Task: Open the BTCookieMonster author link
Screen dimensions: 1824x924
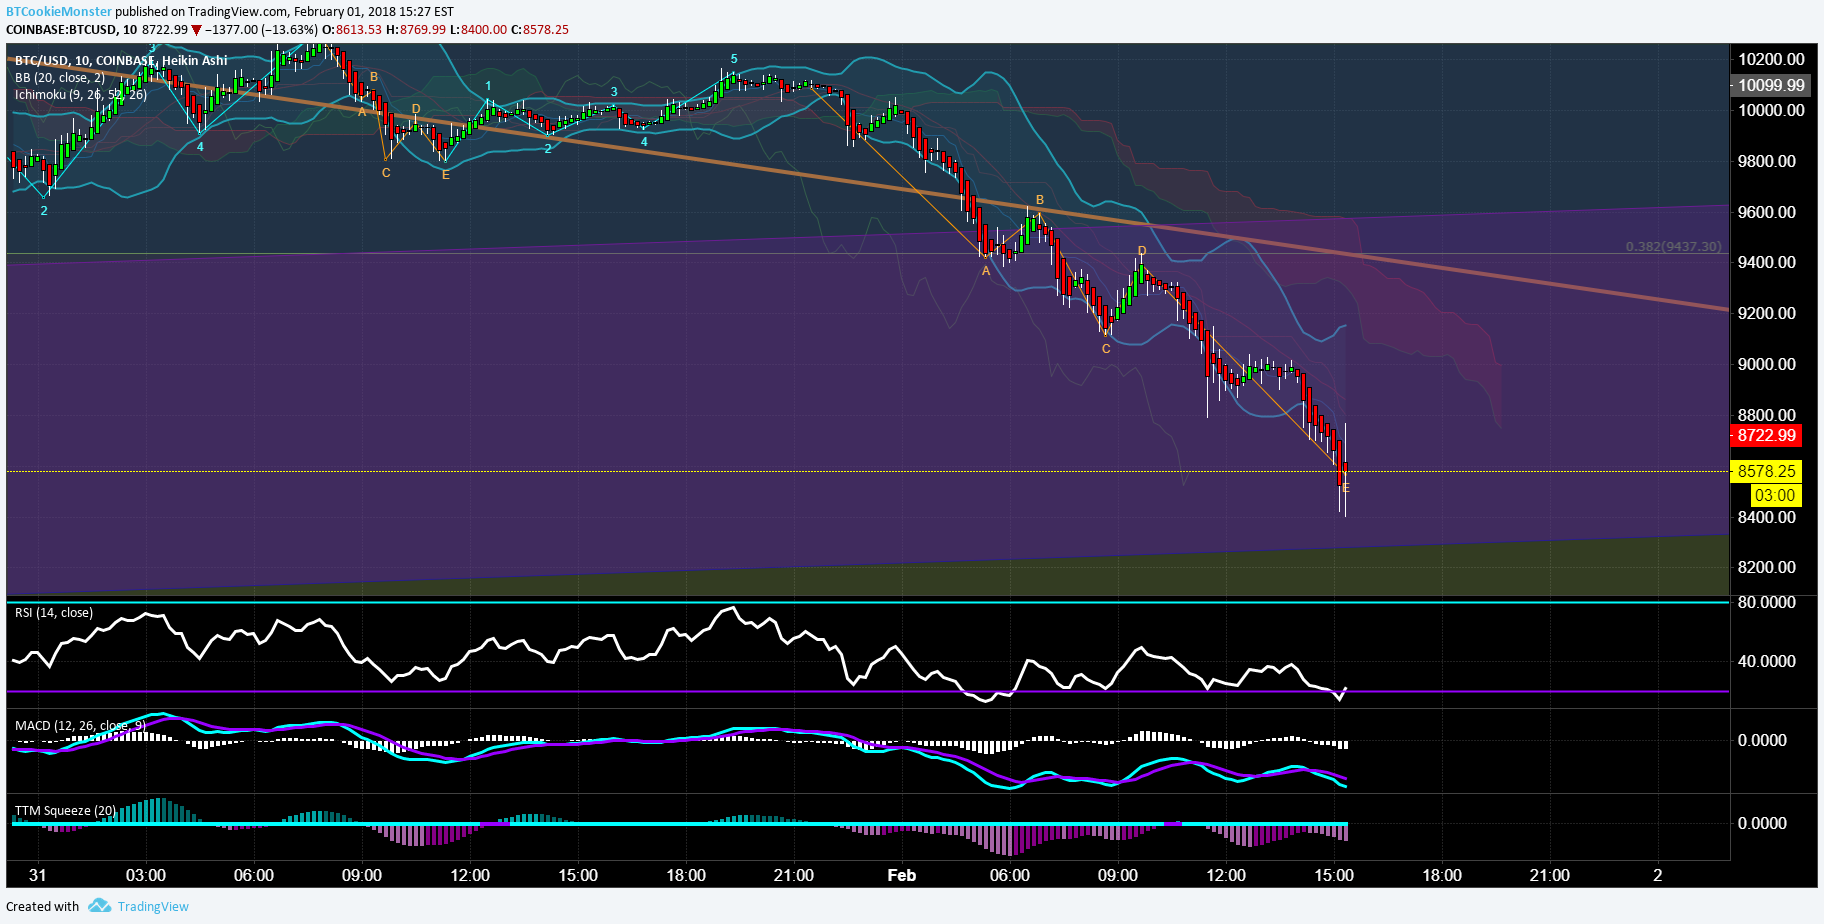Action: 59,11
